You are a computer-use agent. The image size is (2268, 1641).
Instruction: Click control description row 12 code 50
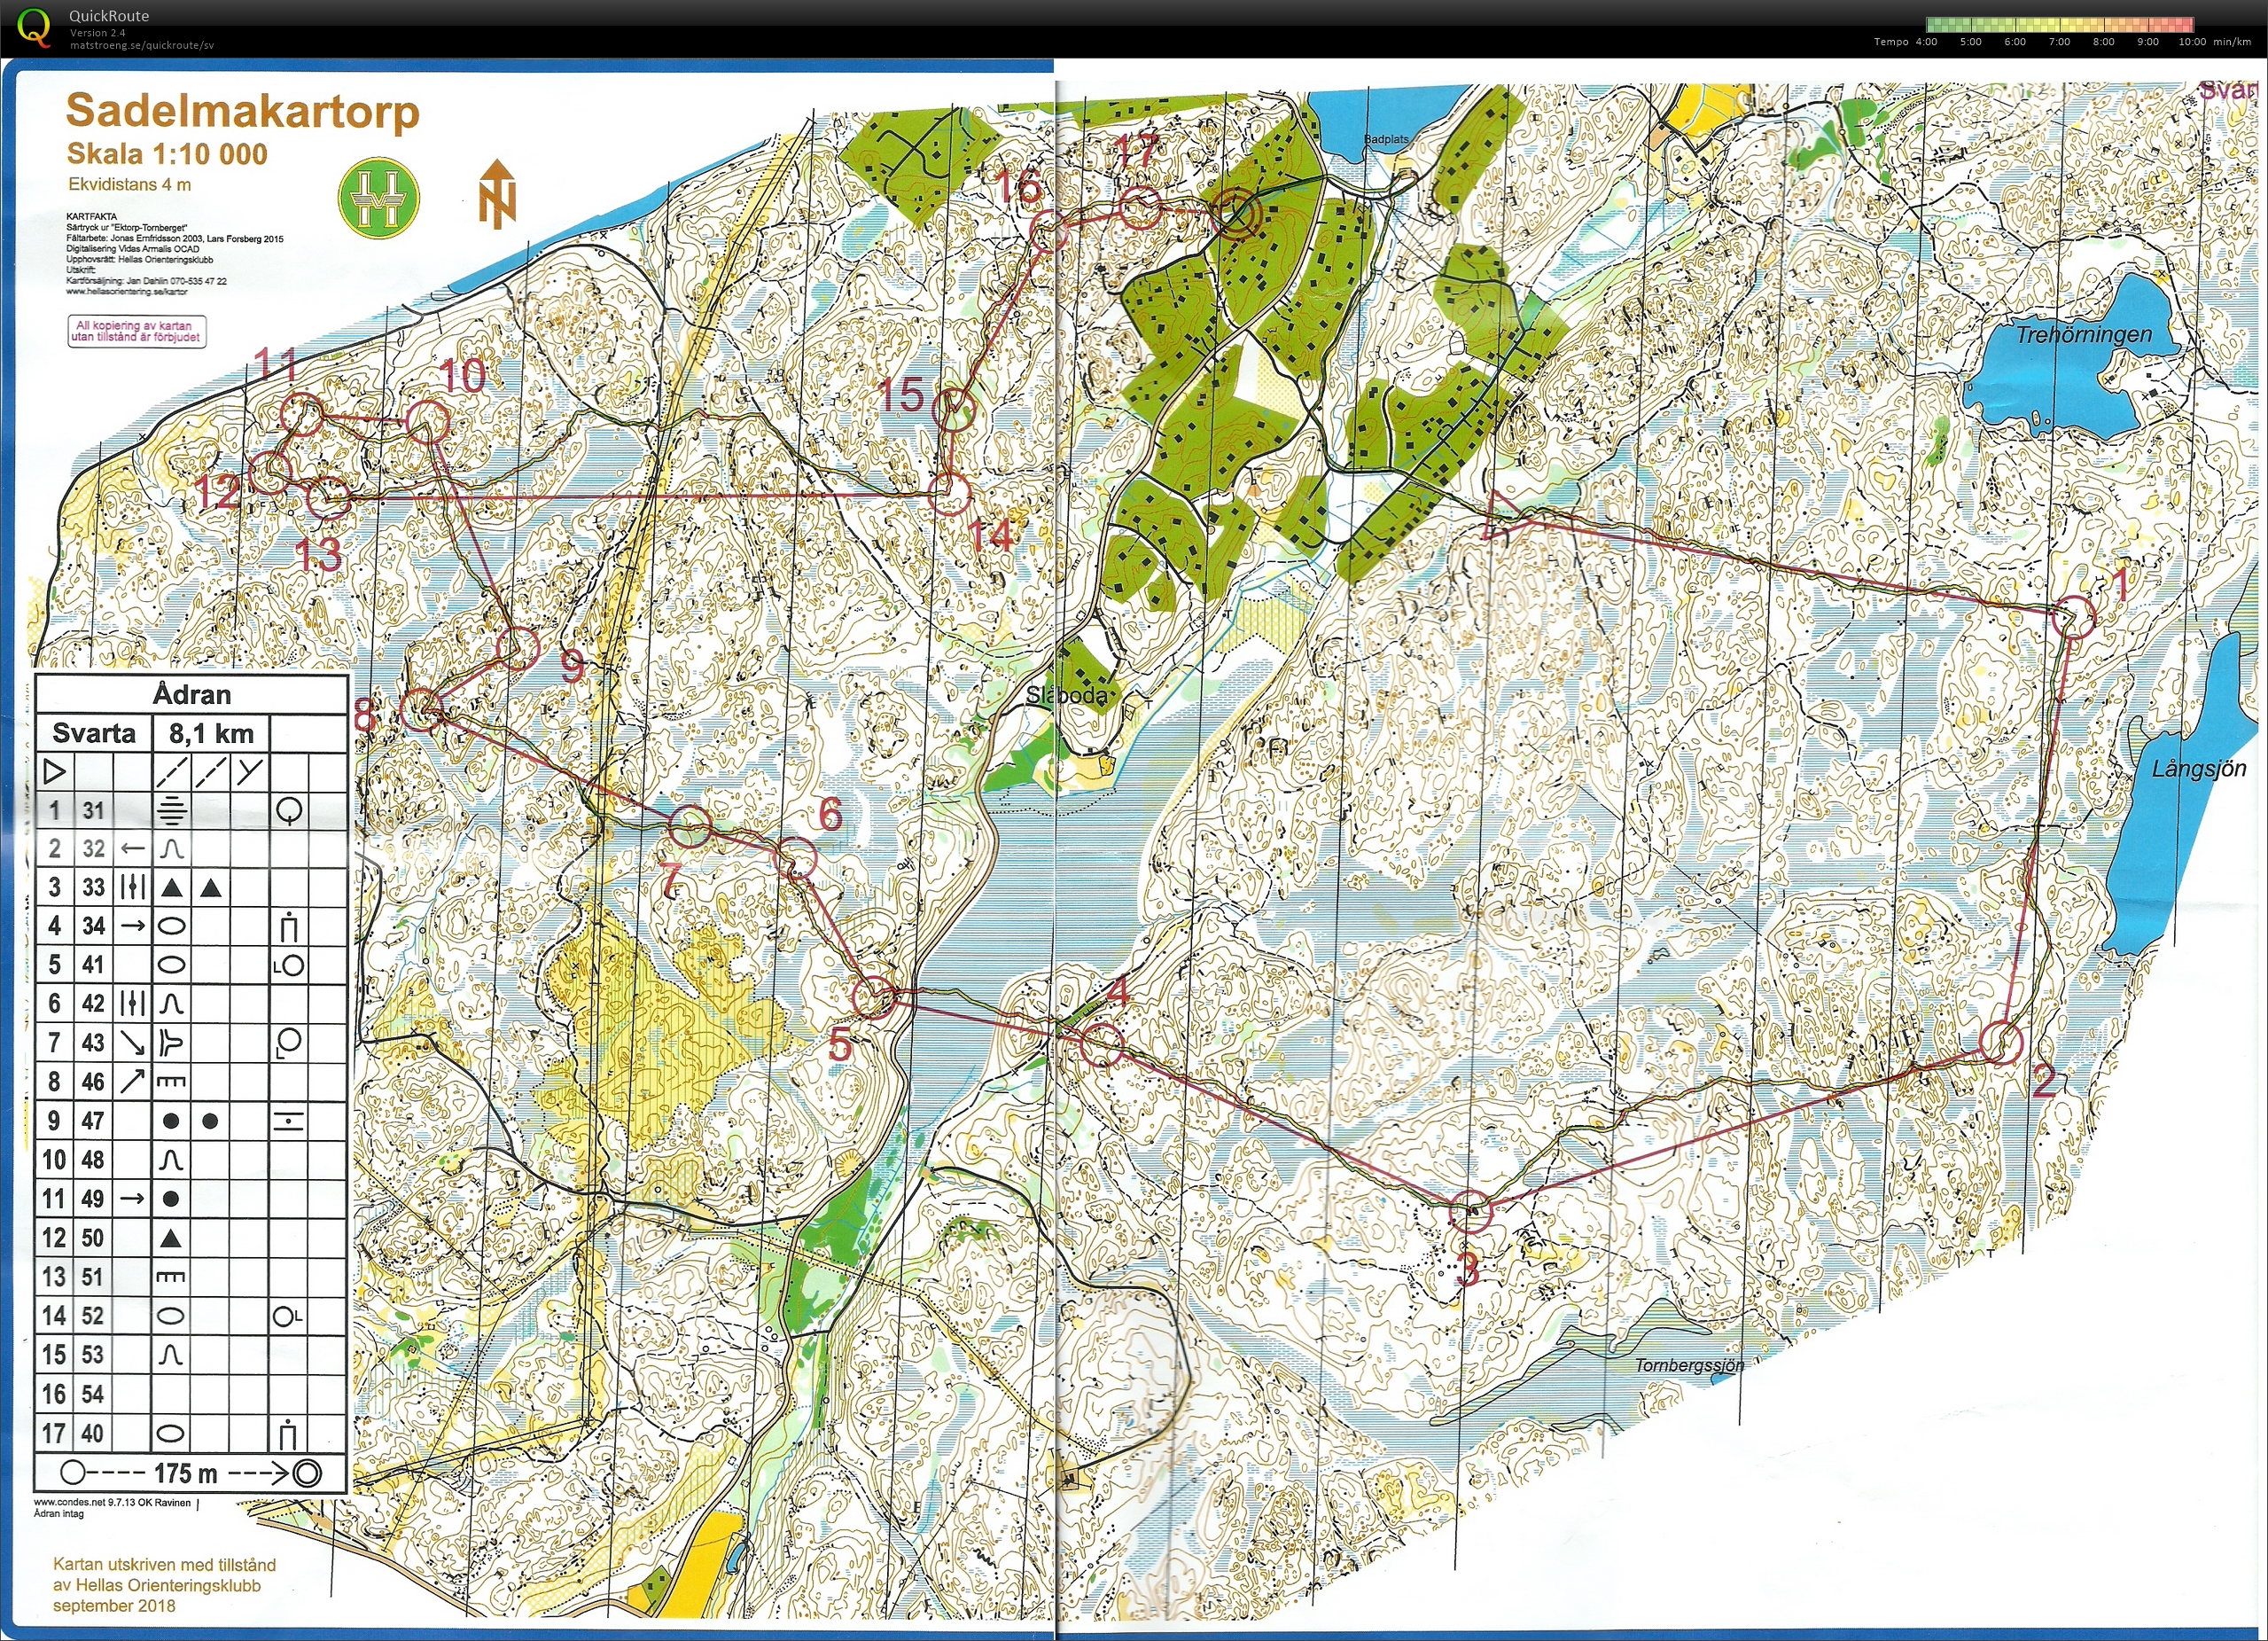(x=93, y=1238)
